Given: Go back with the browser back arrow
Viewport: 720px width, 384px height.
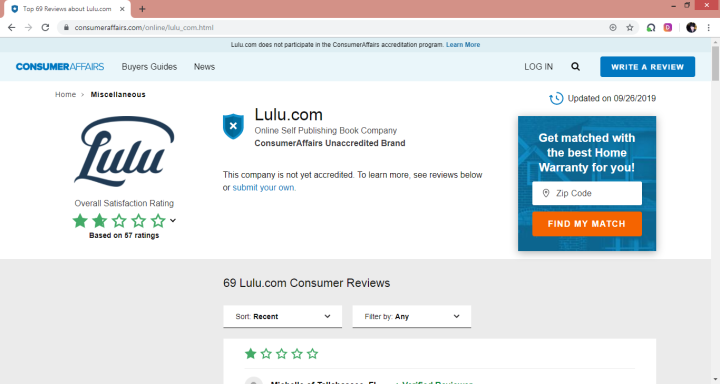Looking at the screenshot, I should (x=11, y=28).
